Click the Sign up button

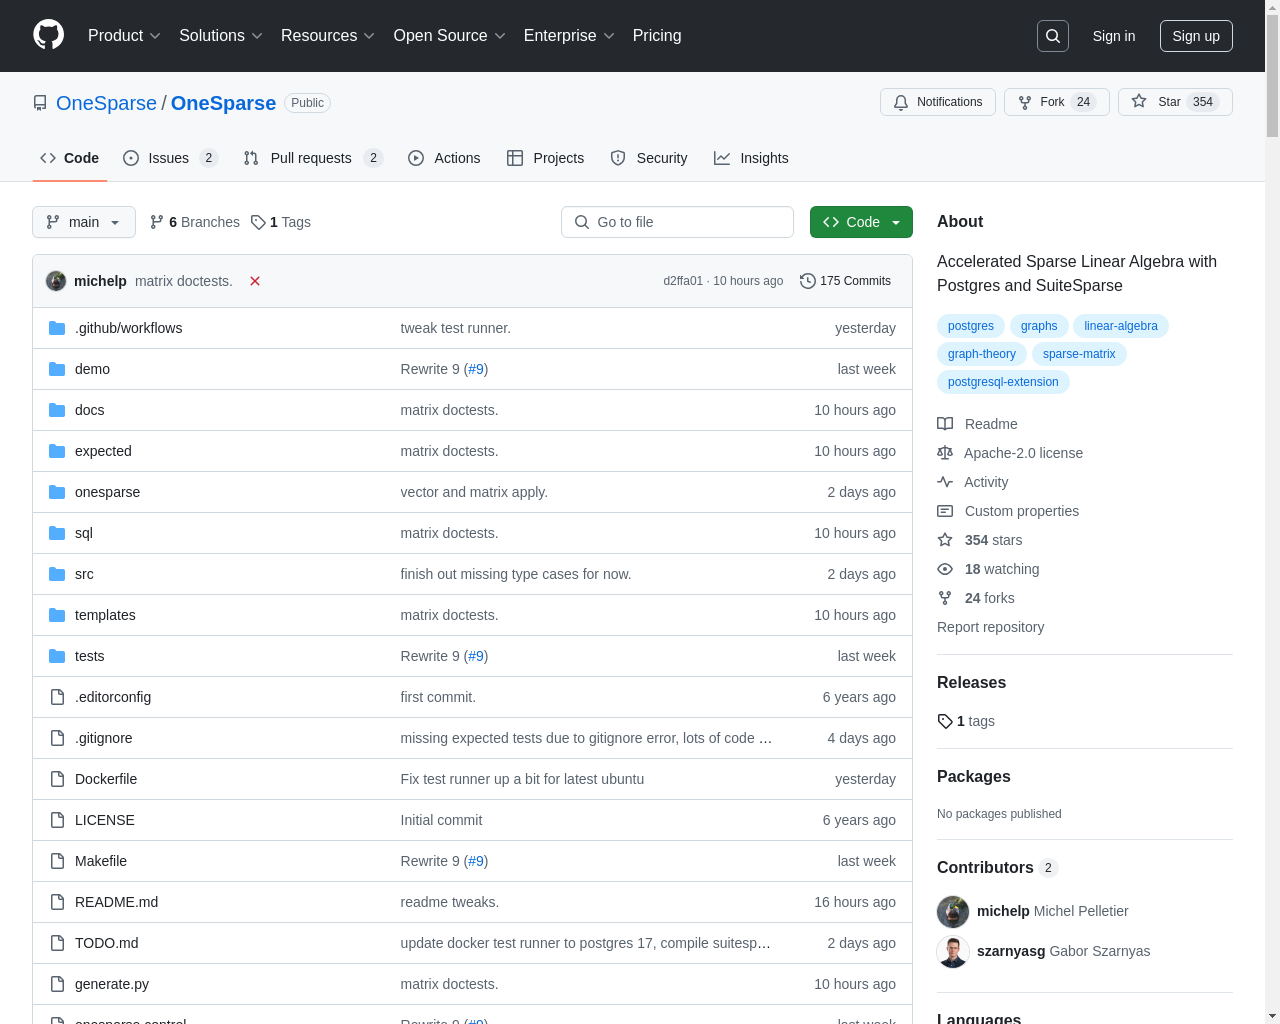coord(1196,36)
